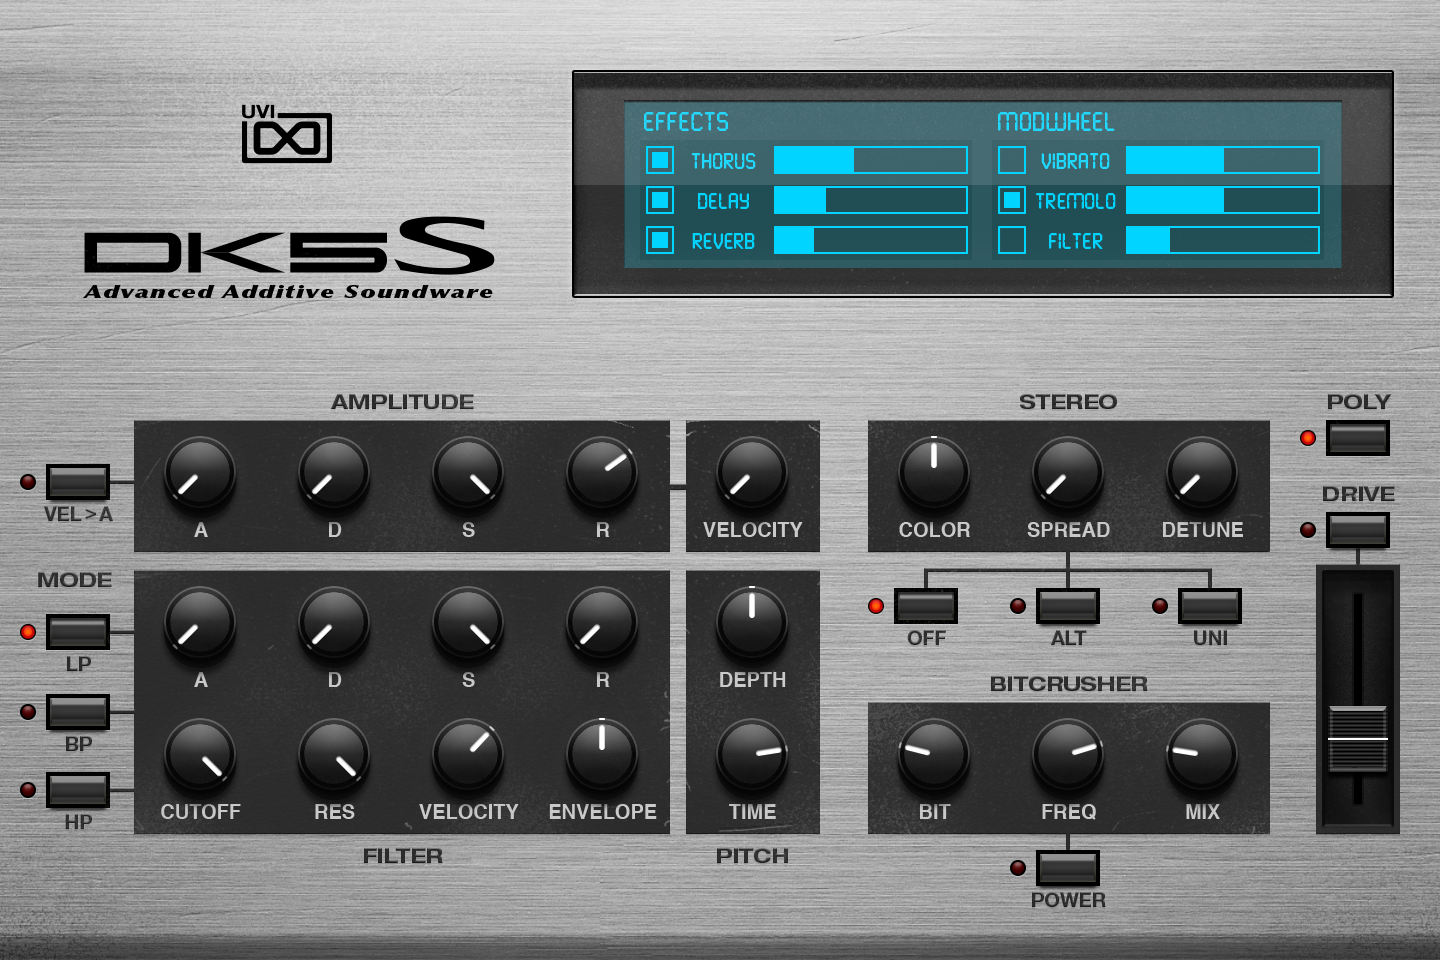This screenshot has height=960, width=1440.
Task: Toggle the Reverb effect off
Action: point(658,240)
